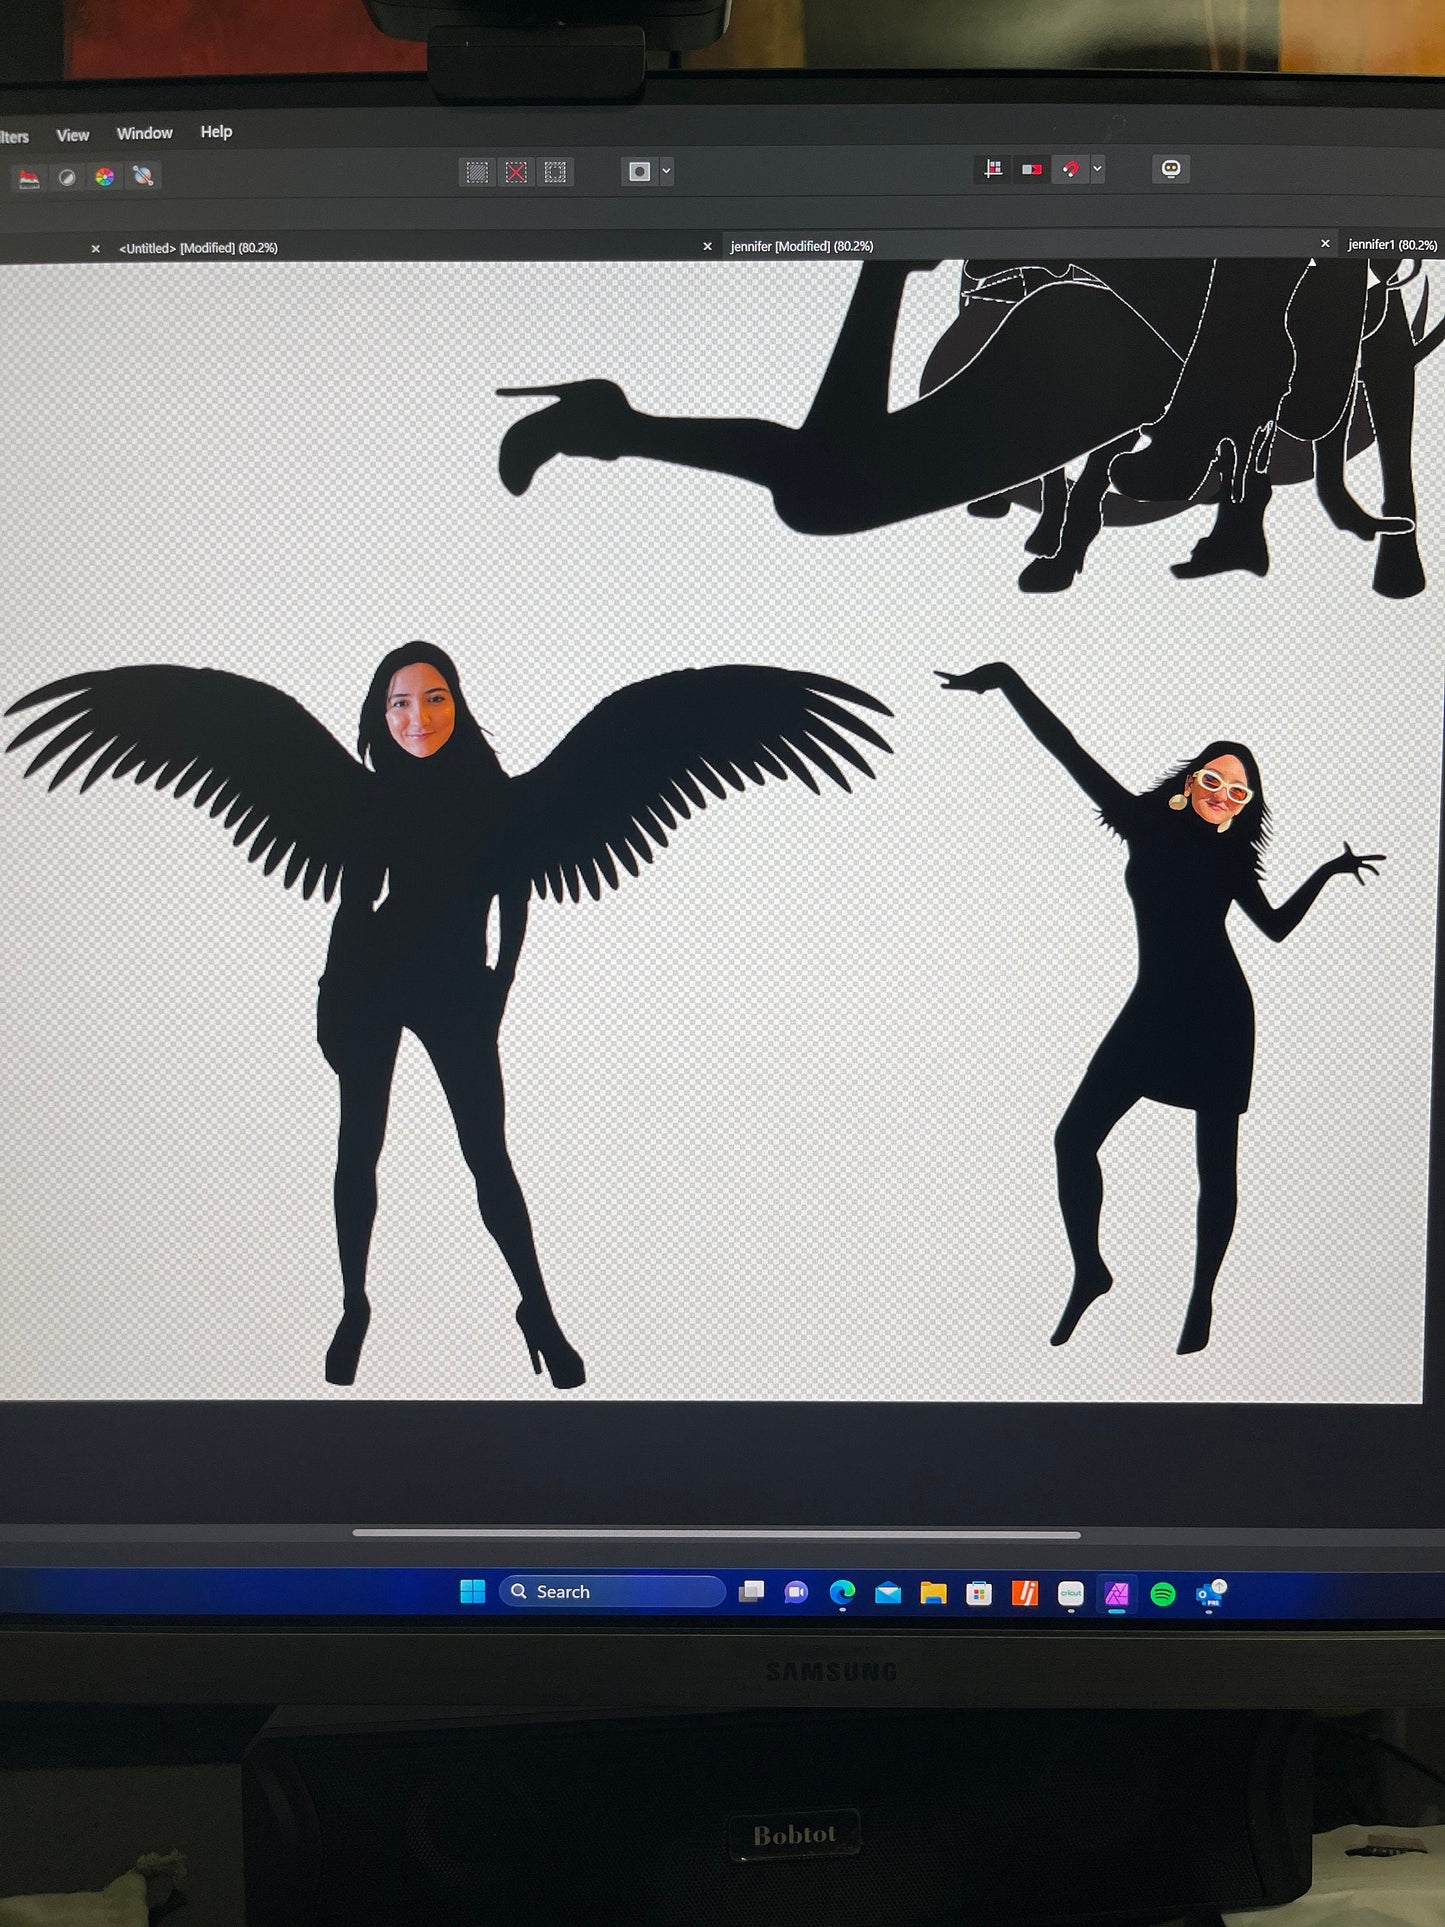1445x1927 pixels.
Task: Toggle the Quick Mask button
Action: coord(639,172)
